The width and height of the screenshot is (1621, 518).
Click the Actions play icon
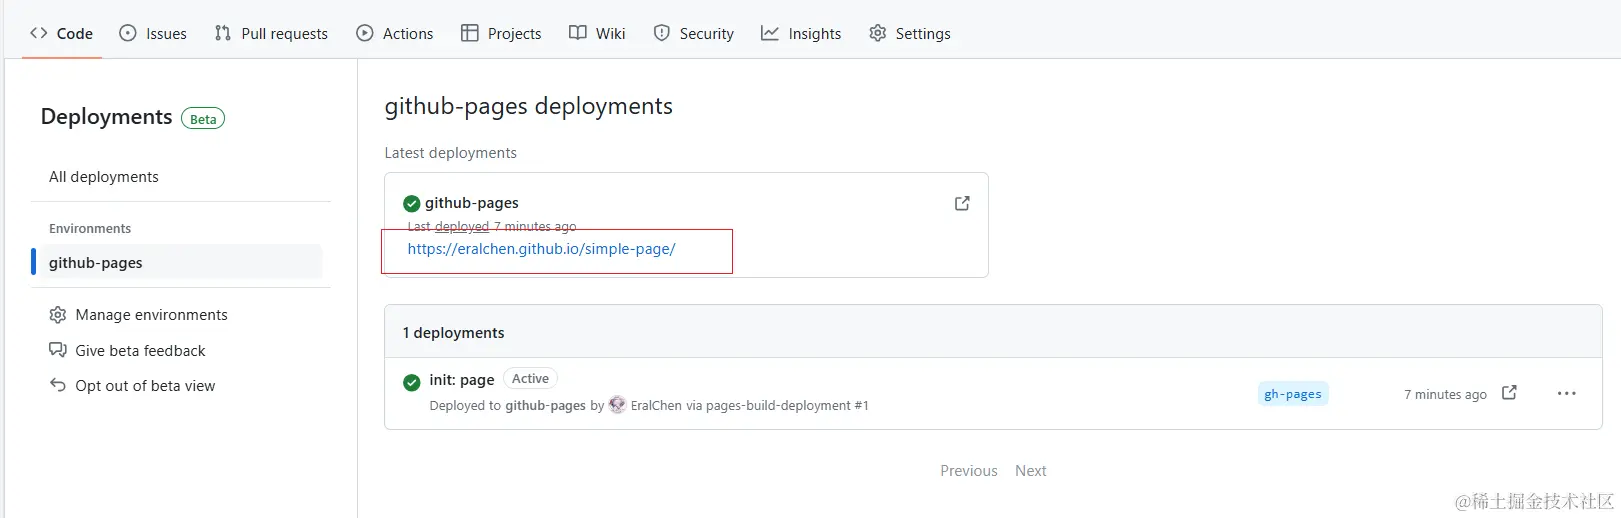pos(365,33)
